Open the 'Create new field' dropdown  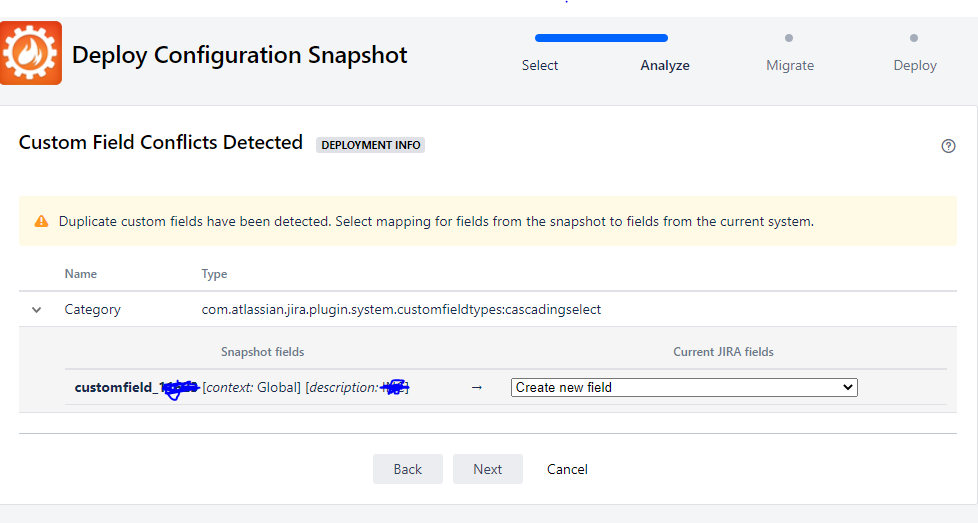tap(684, 387)
